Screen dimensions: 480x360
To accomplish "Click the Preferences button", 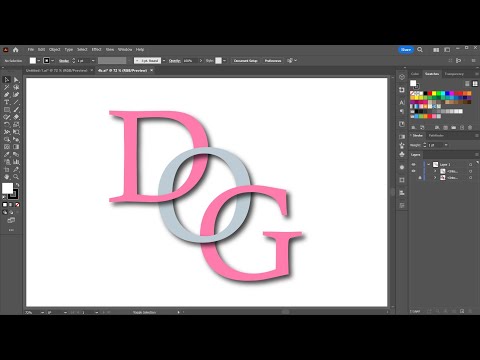I will [273, 61].
